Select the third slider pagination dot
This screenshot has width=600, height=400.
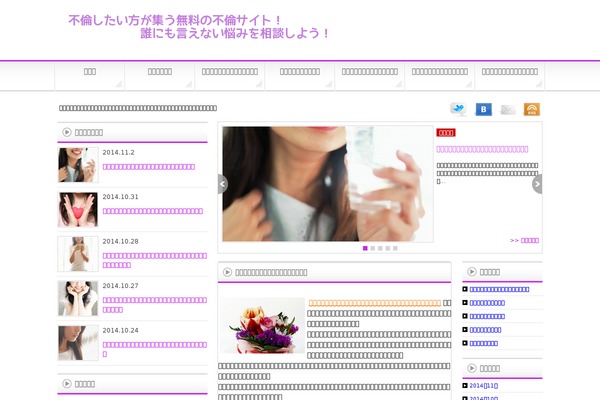380,248
